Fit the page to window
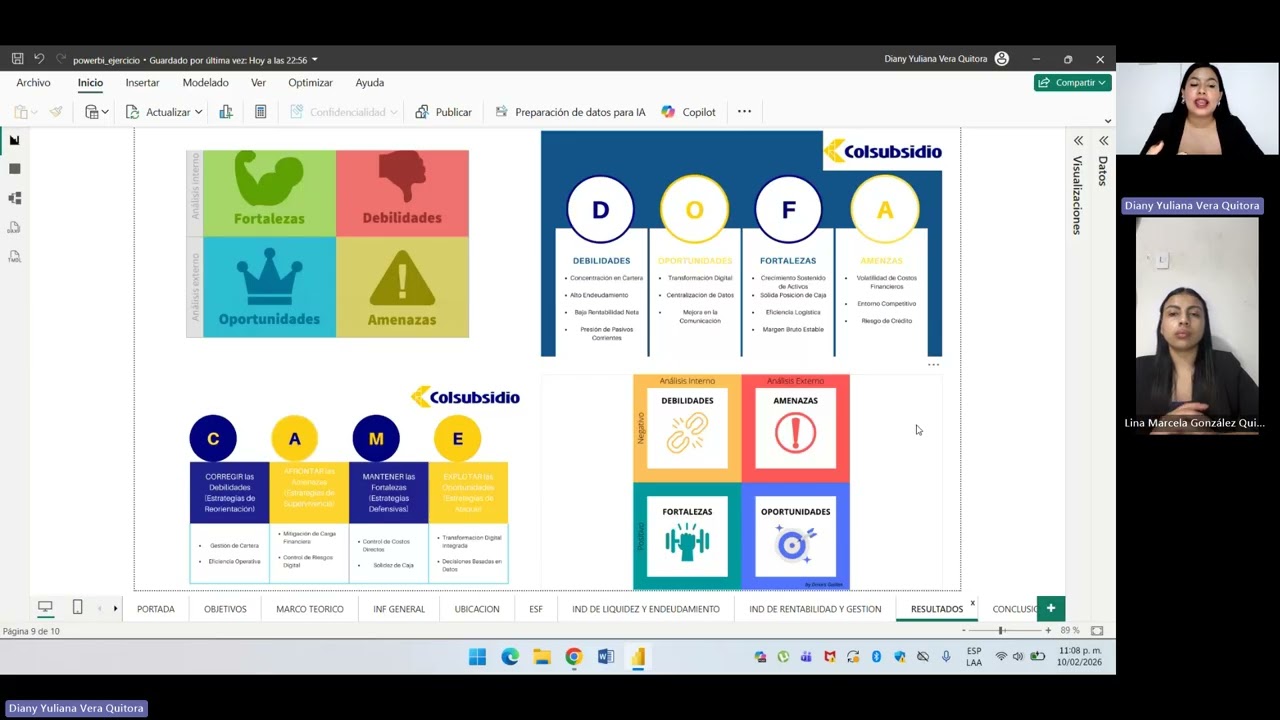 (x=1097, y=631)
